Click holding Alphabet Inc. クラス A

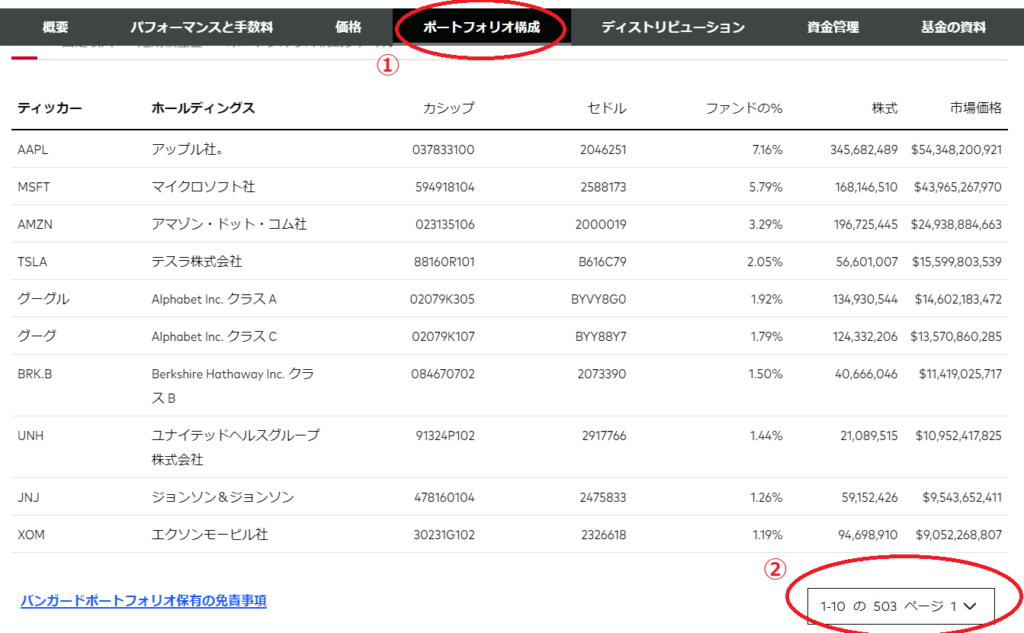pos(214,299)
